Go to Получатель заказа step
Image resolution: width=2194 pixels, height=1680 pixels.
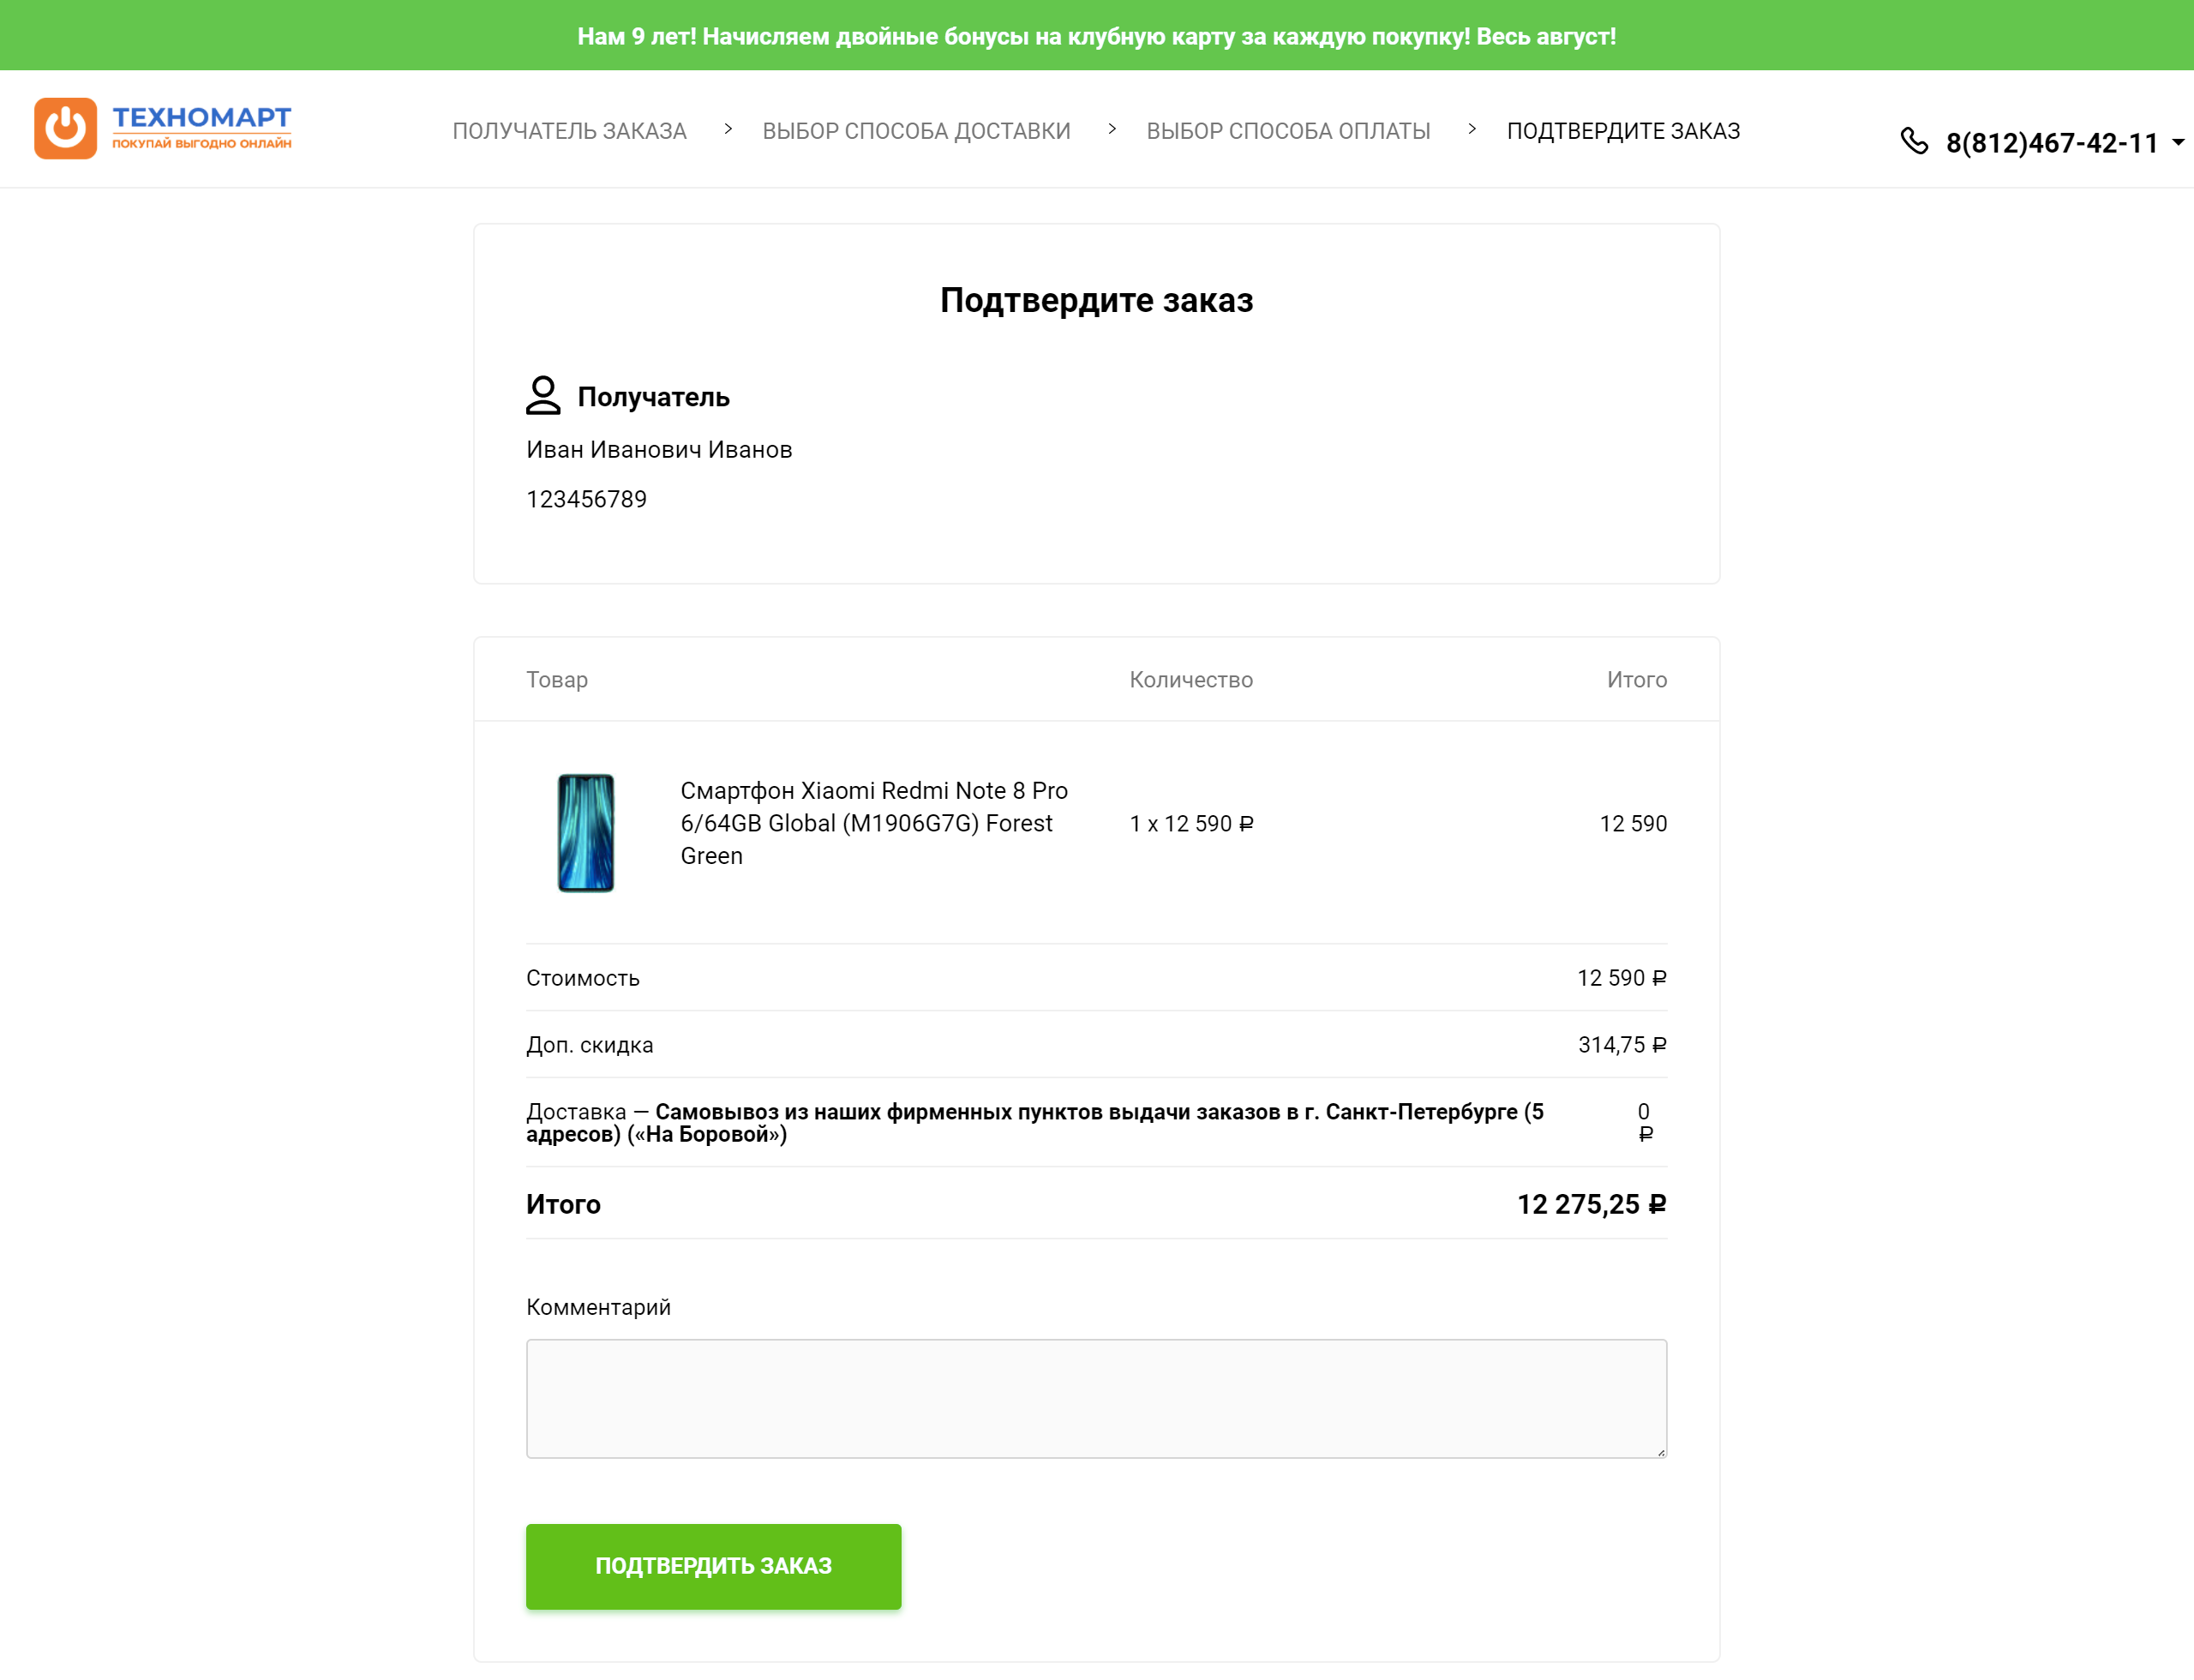(x=569, y=131)
